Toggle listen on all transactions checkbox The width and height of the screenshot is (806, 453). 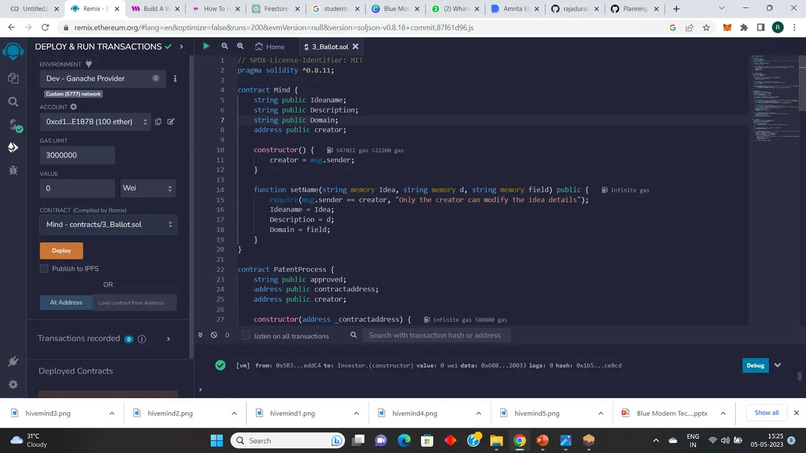(x=246, y=336)
